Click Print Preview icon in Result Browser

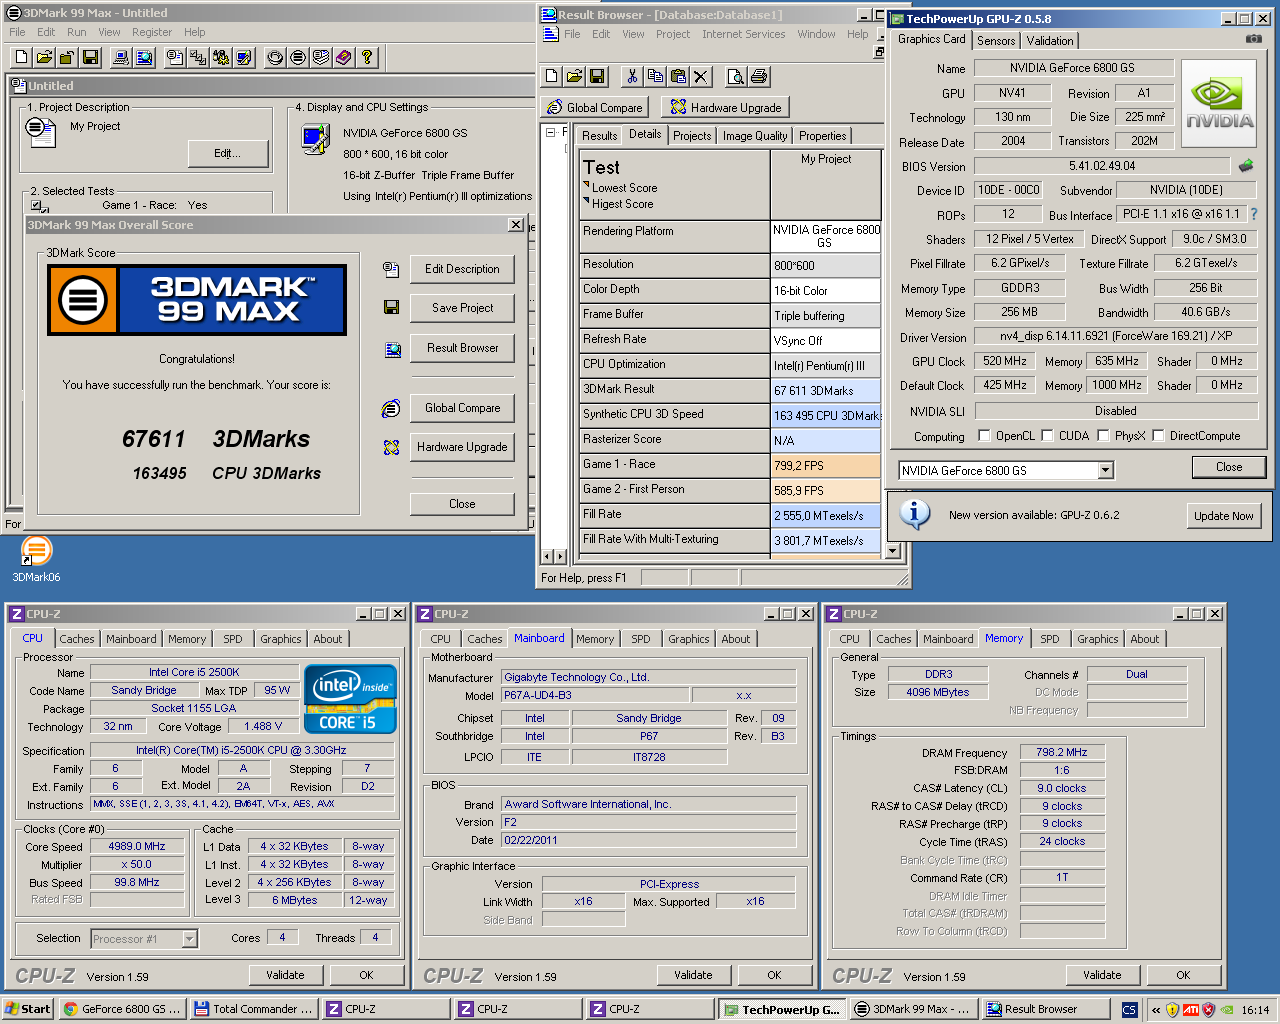coord(736,76)
